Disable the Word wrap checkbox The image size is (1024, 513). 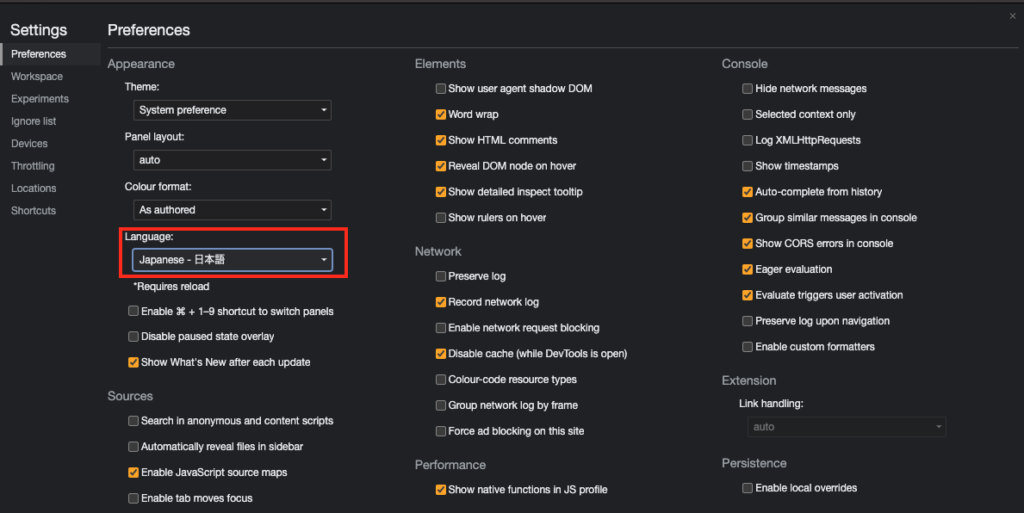[441, 115]
